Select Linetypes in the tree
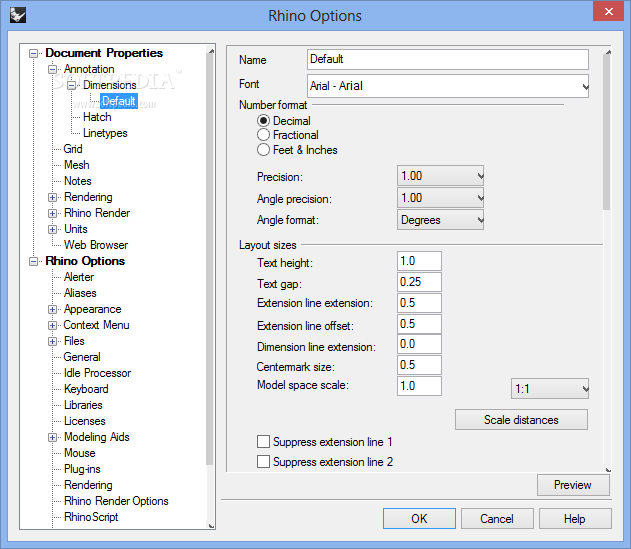 (105, 133)
